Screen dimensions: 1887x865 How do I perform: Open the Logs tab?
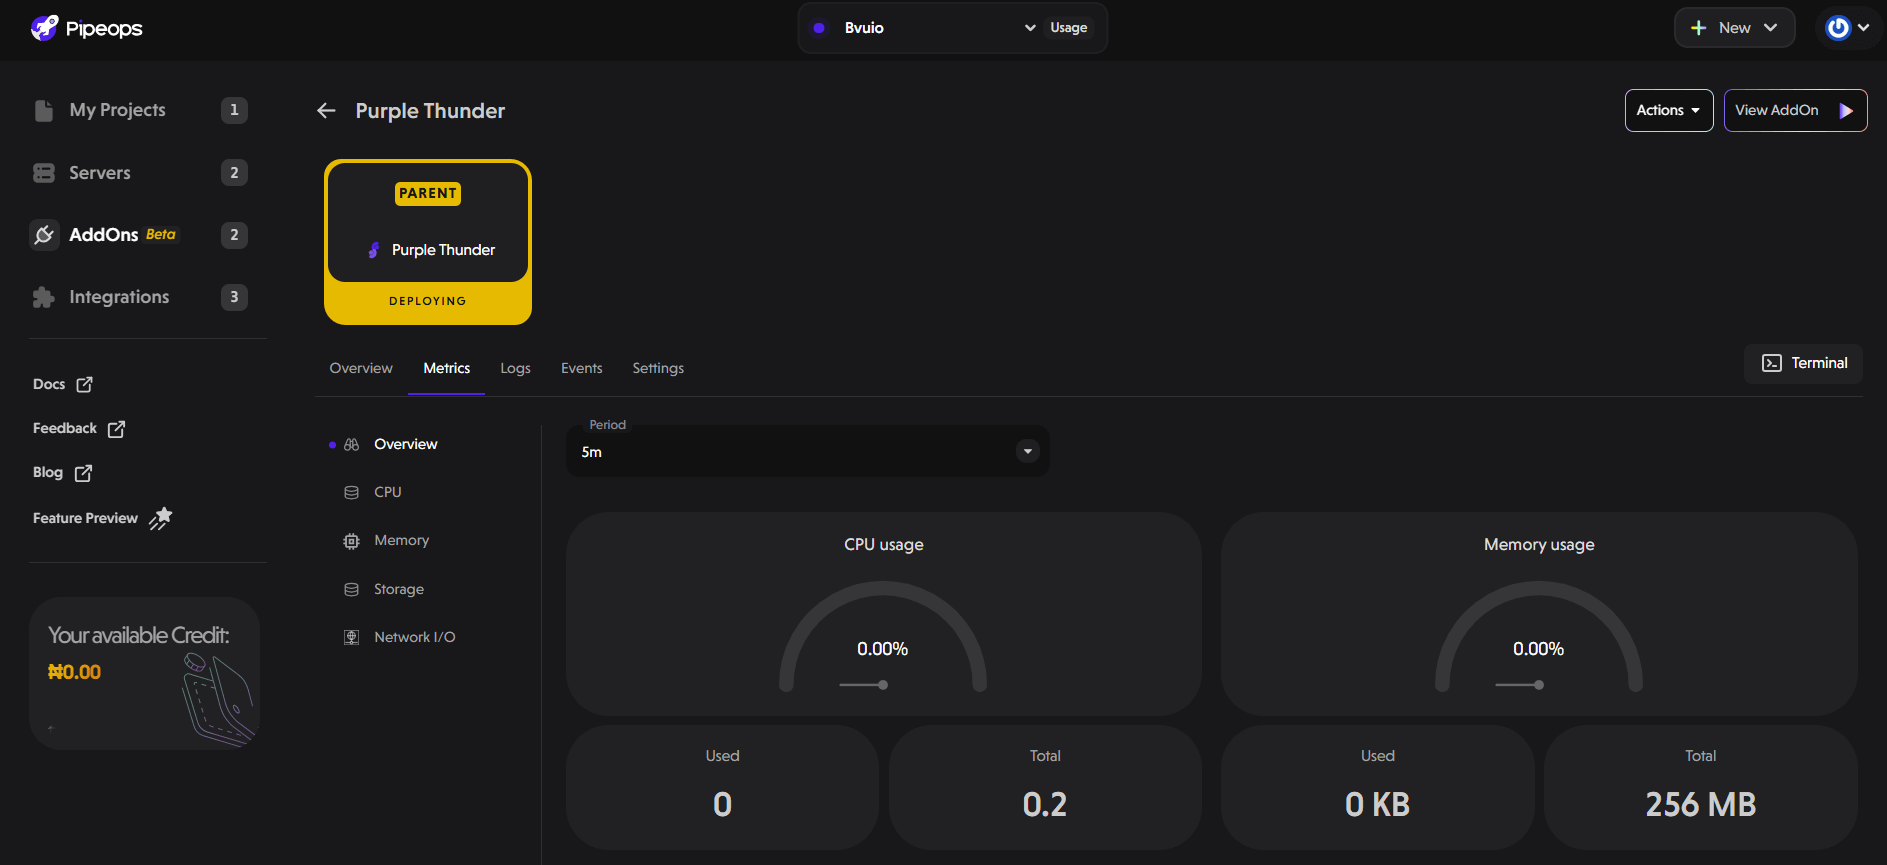515,368
